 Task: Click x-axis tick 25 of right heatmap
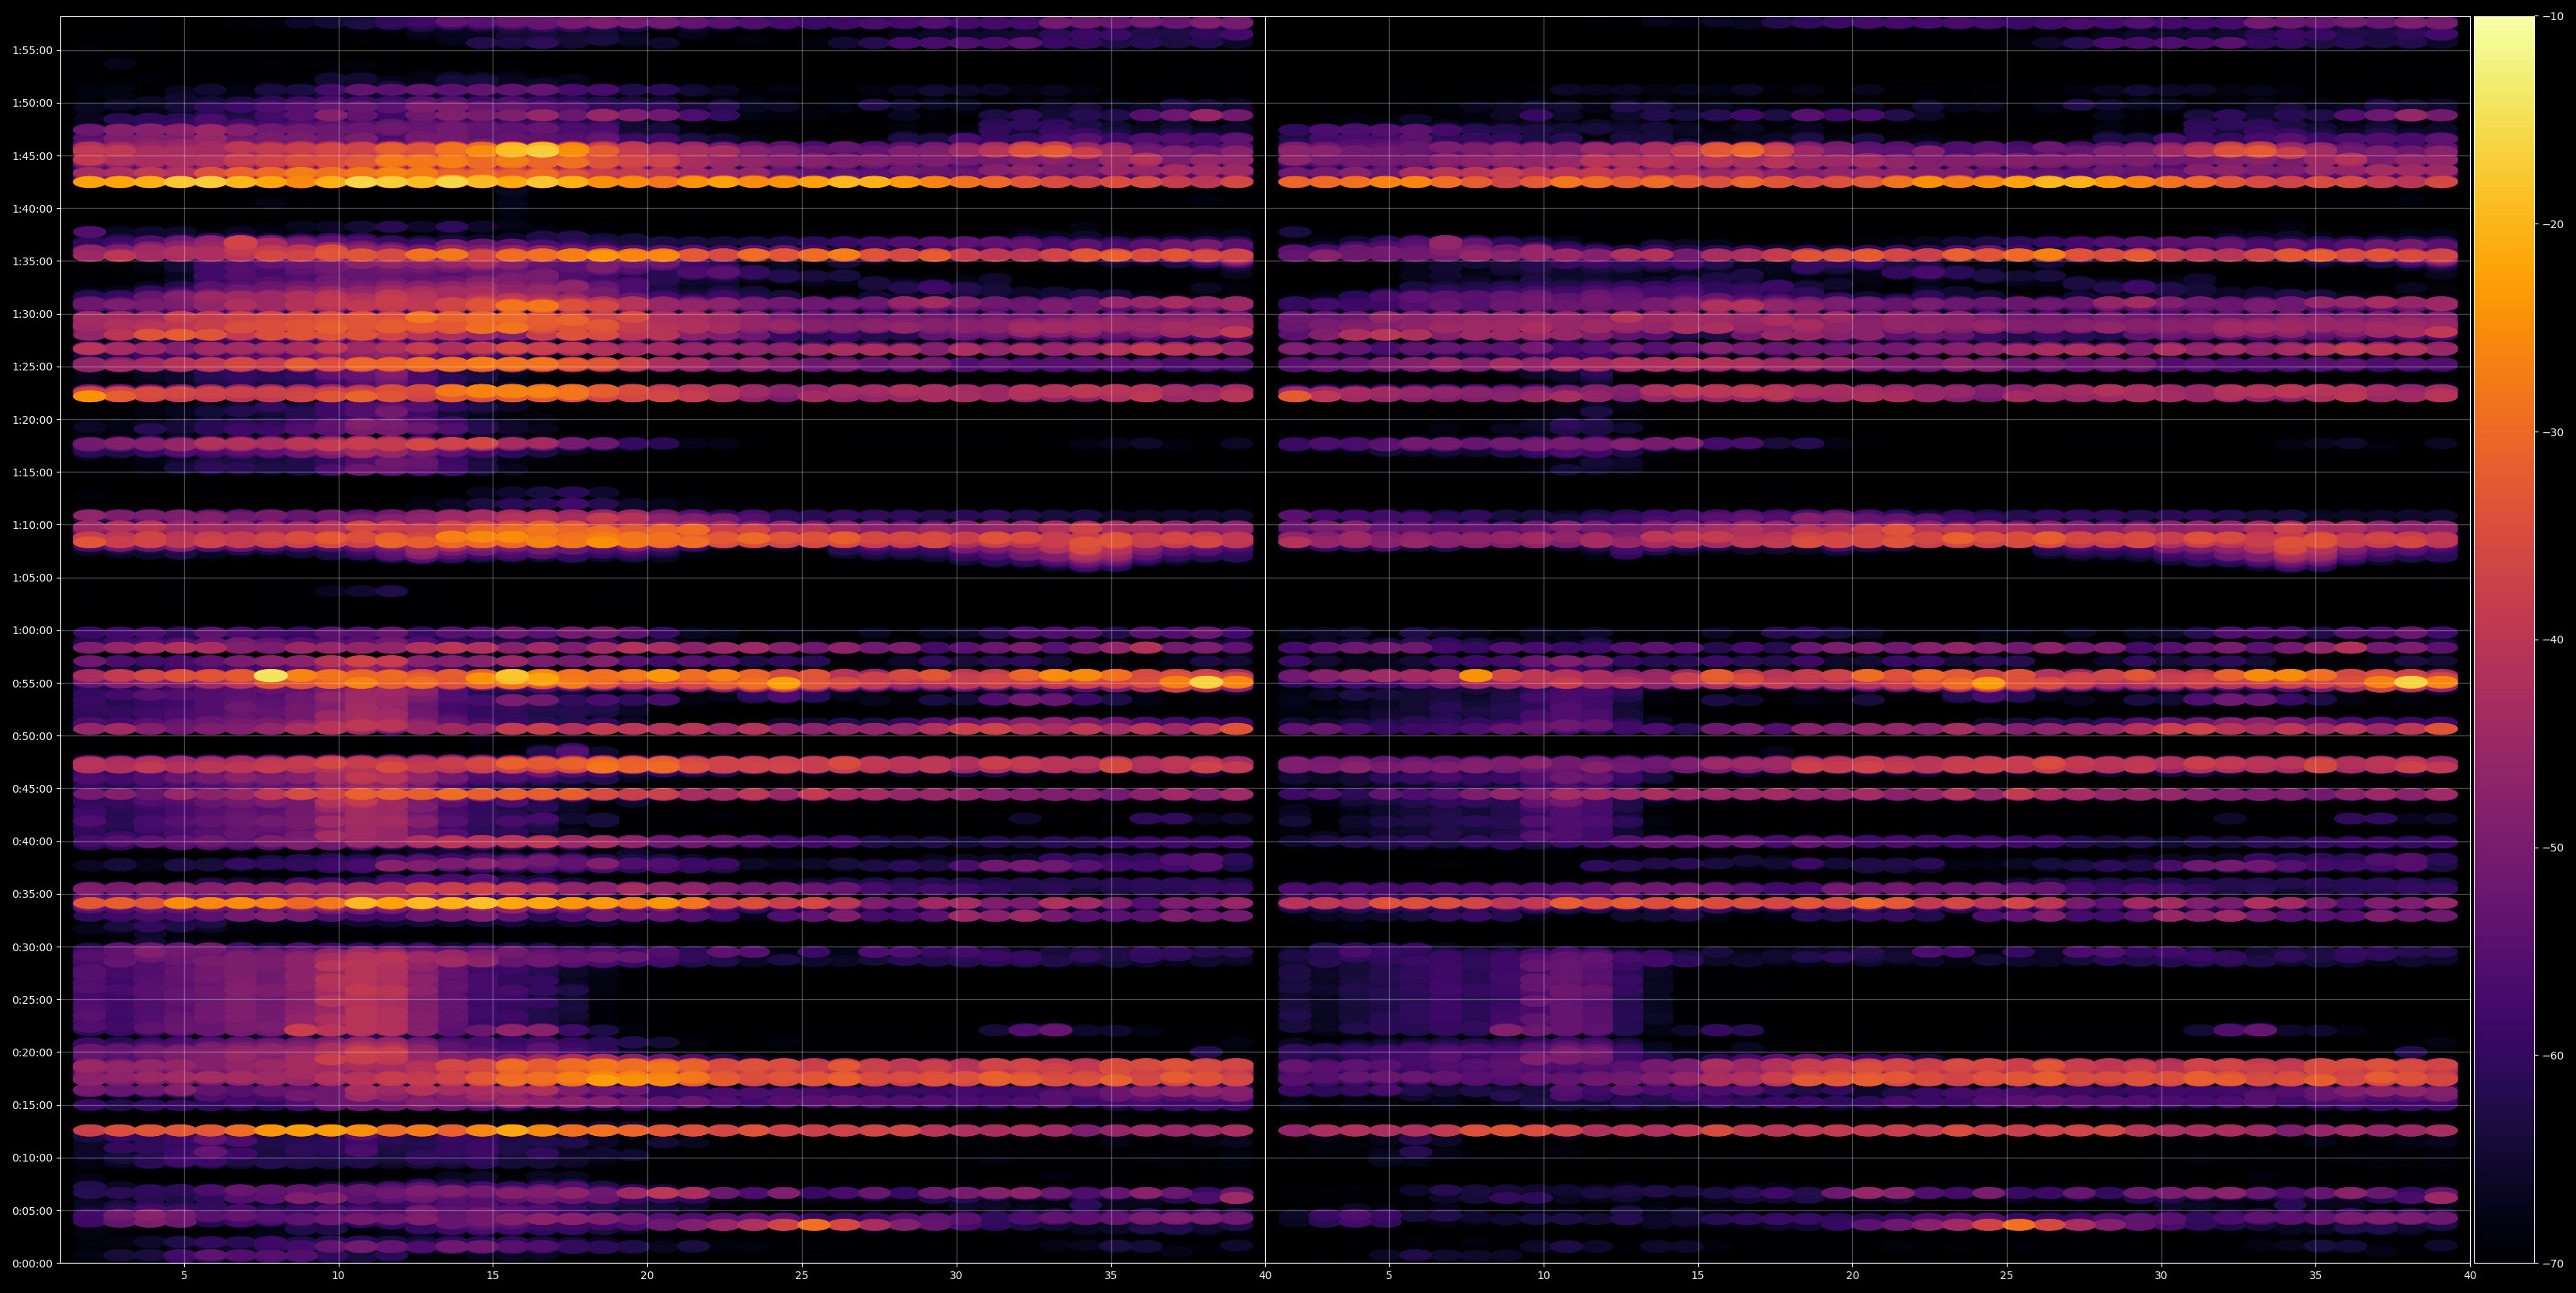coord(2007,1276)
